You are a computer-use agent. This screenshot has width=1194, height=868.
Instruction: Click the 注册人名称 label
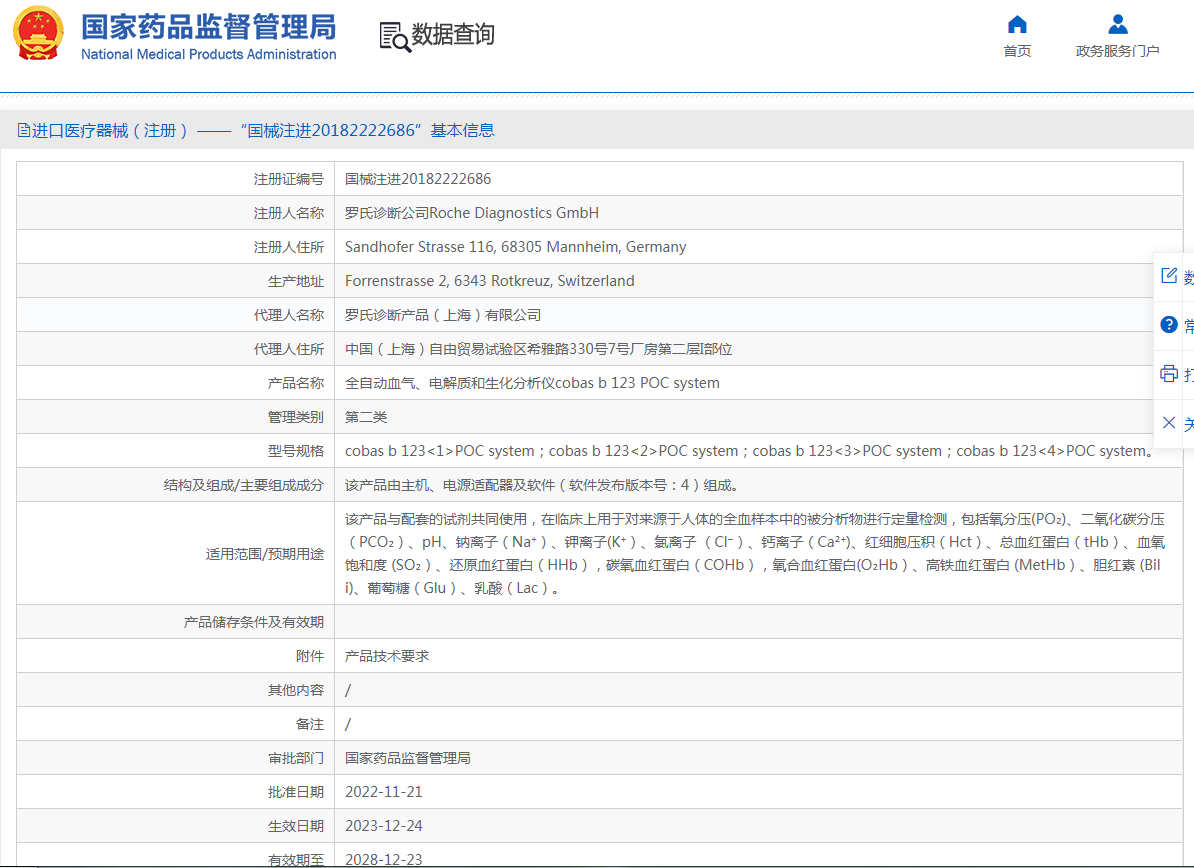pos(289,213)
